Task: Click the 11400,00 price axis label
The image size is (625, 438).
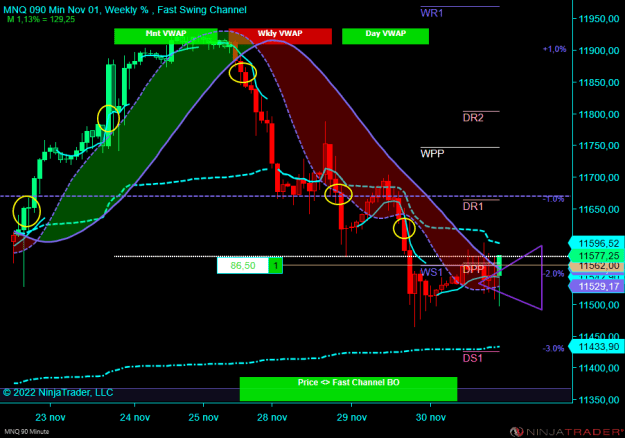Action: 599,368
